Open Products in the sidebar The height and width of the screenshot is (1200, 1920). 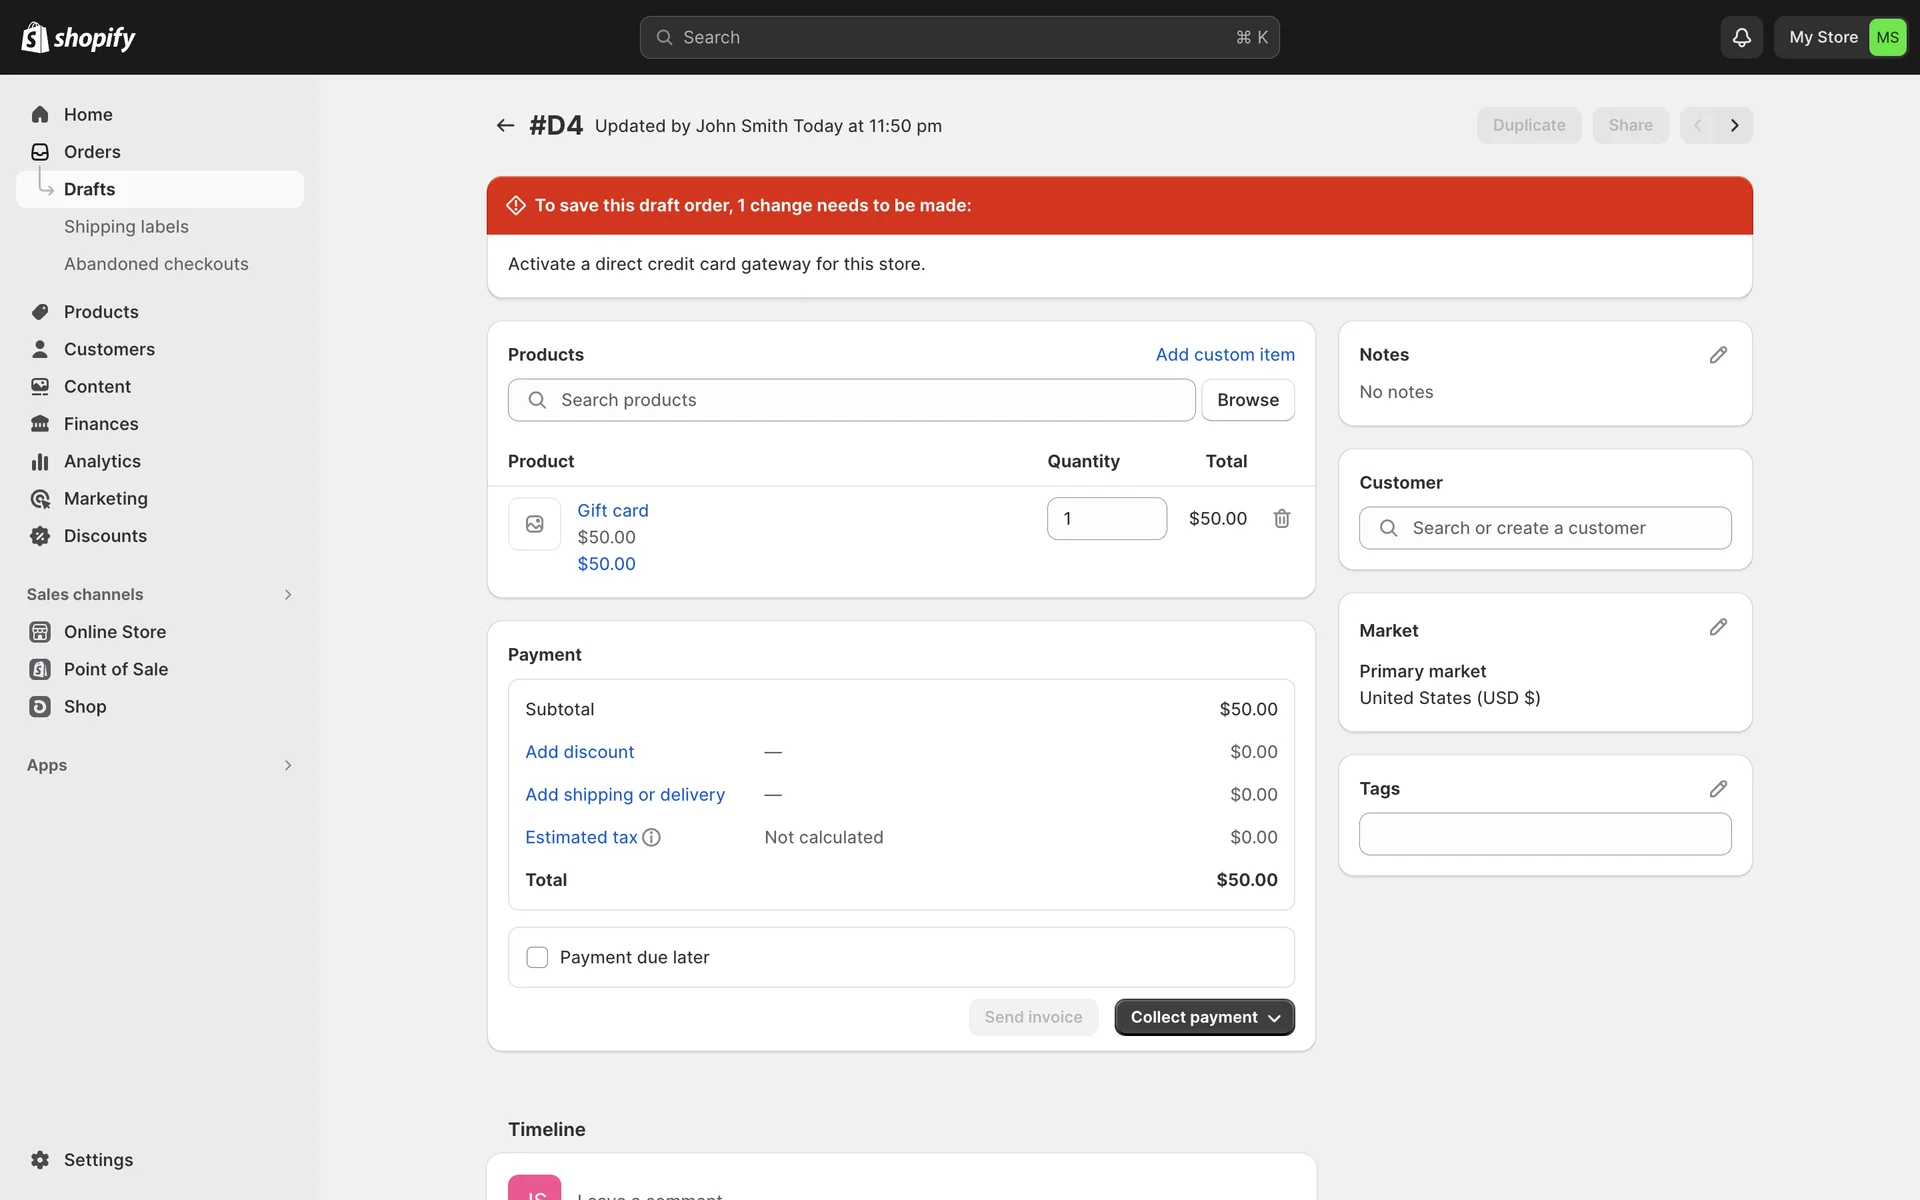(x=101, y=312)
